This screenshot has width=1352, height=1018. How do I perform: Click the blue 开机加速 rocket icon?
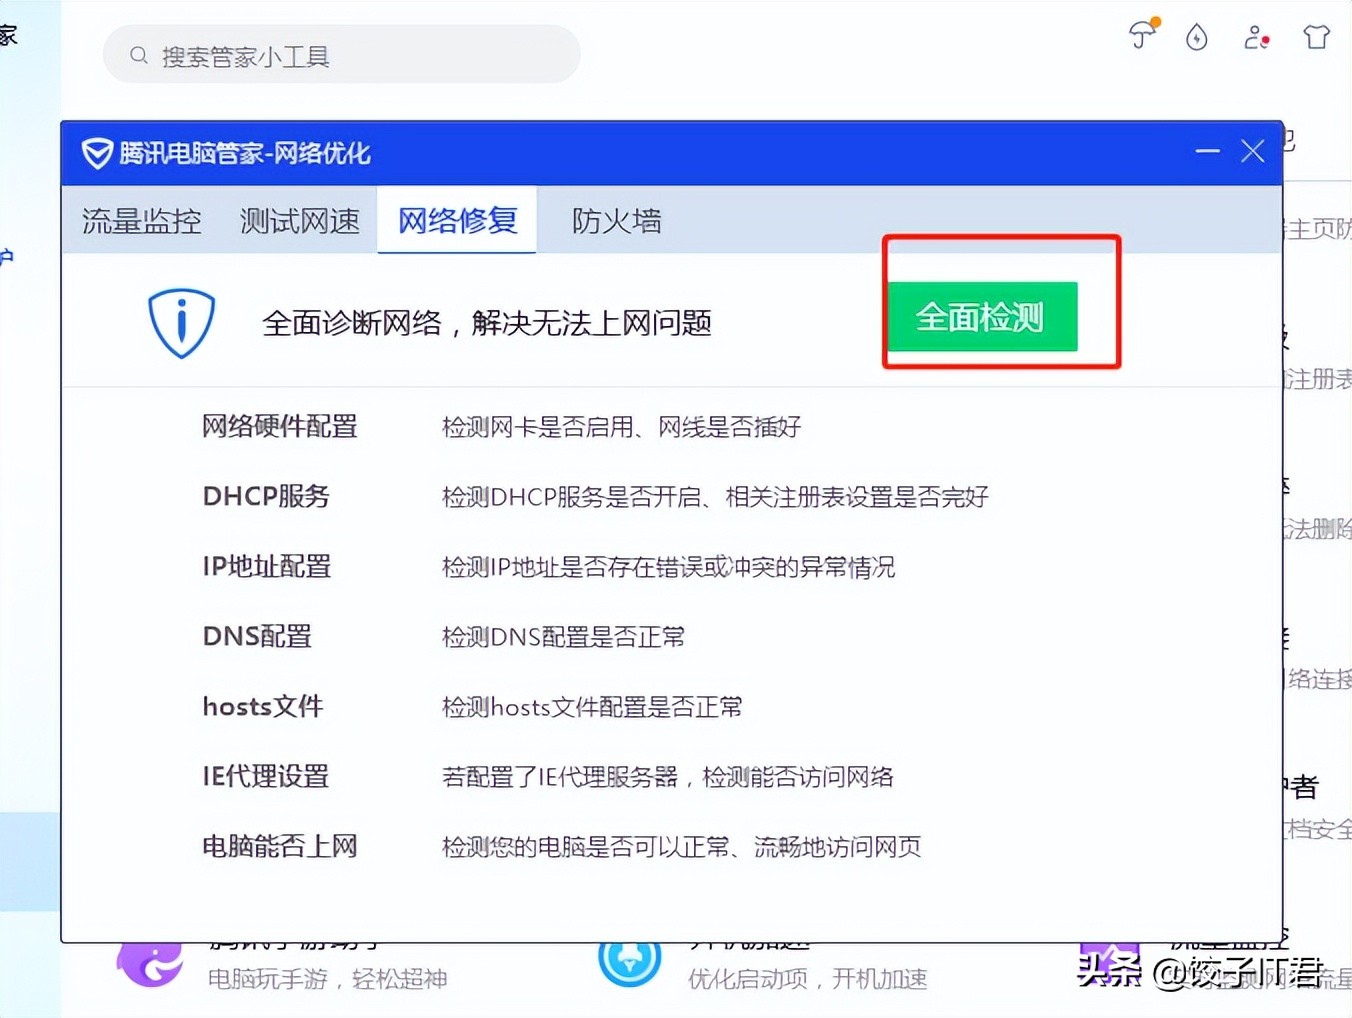pyautogui.click(x=629, y=957)
